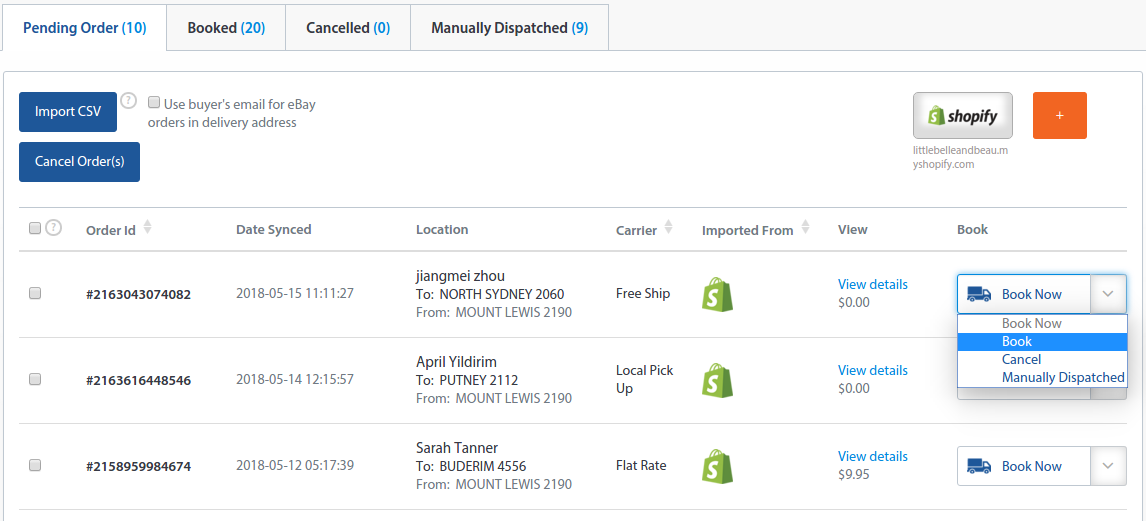
Task: Select checkbox for order #2163043074082
Action: point(35,294)
